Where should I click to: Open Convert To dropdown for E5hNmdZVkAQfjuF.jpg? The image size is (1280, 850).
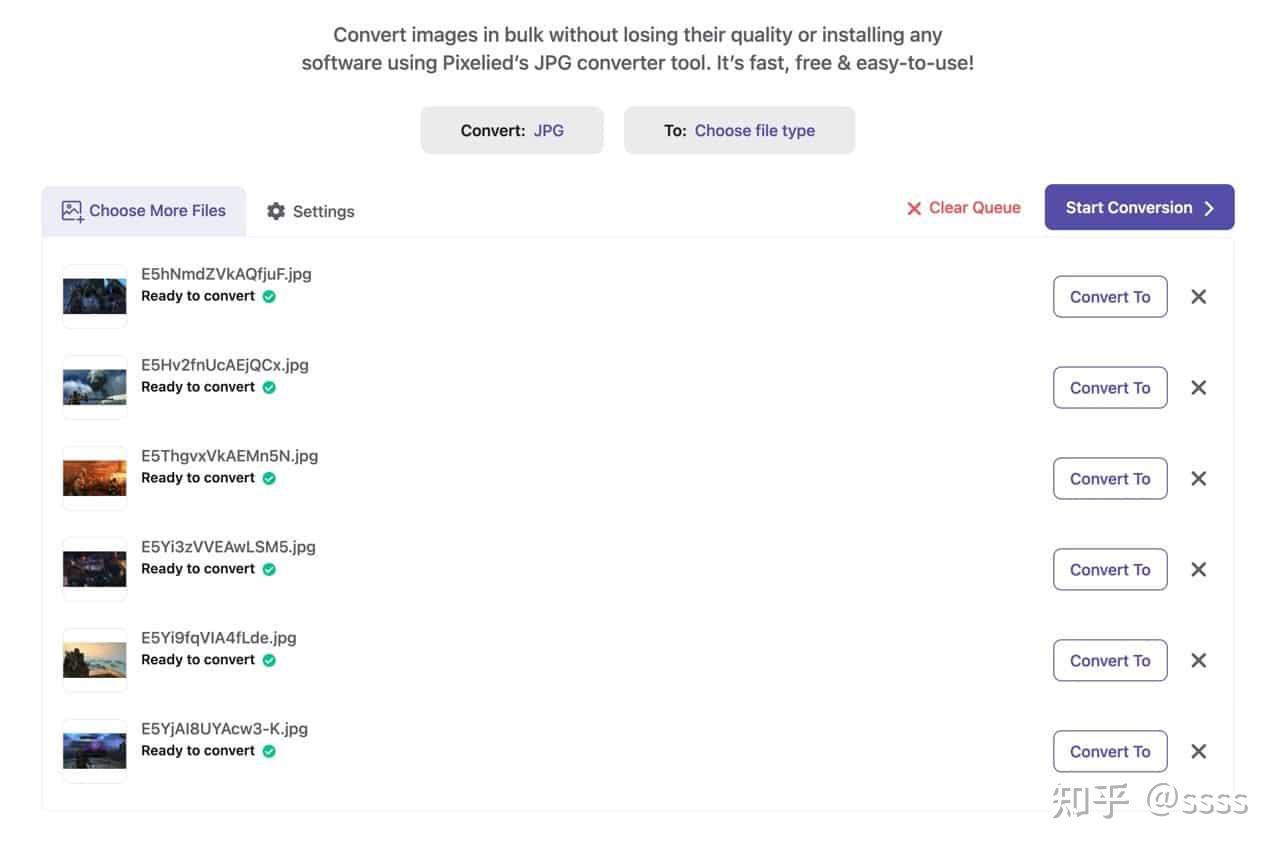[1110, 297]
